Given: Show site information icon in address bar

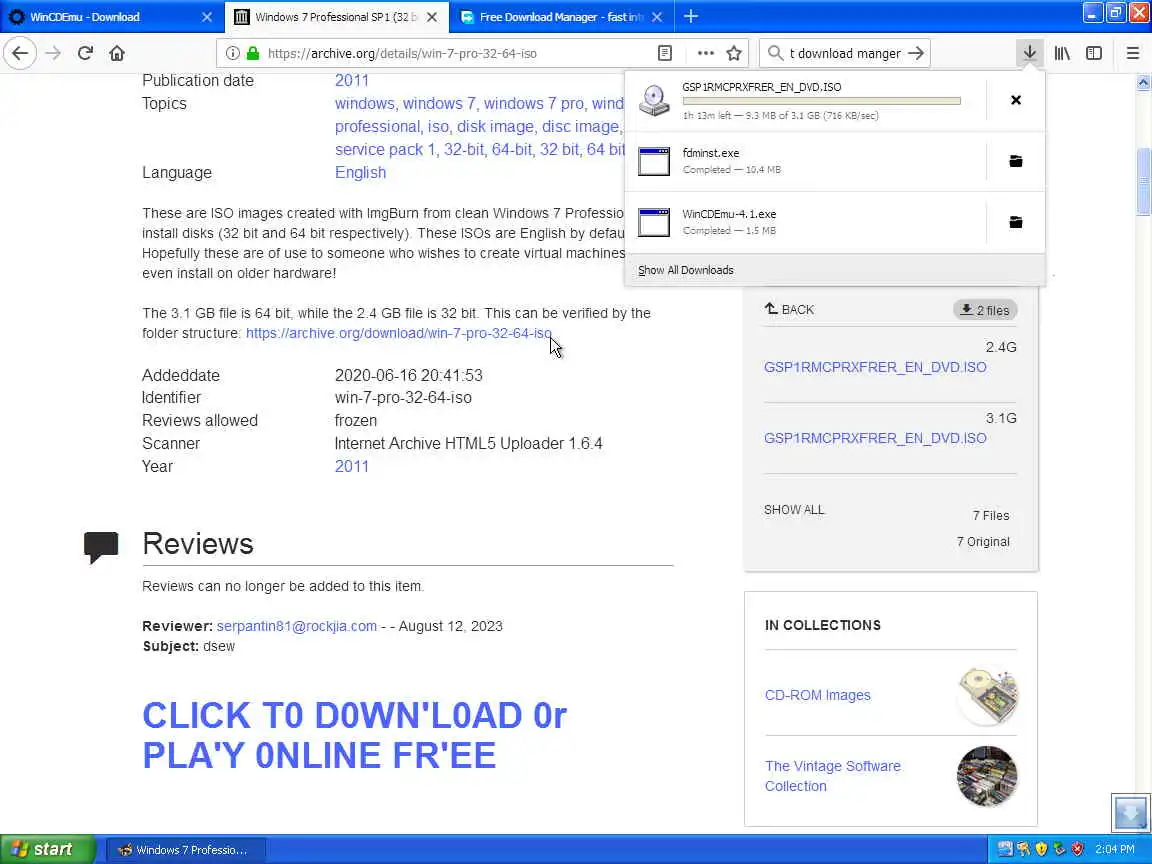Looking at the screenshot, I should pyautogui.click(x=232, y=53).
